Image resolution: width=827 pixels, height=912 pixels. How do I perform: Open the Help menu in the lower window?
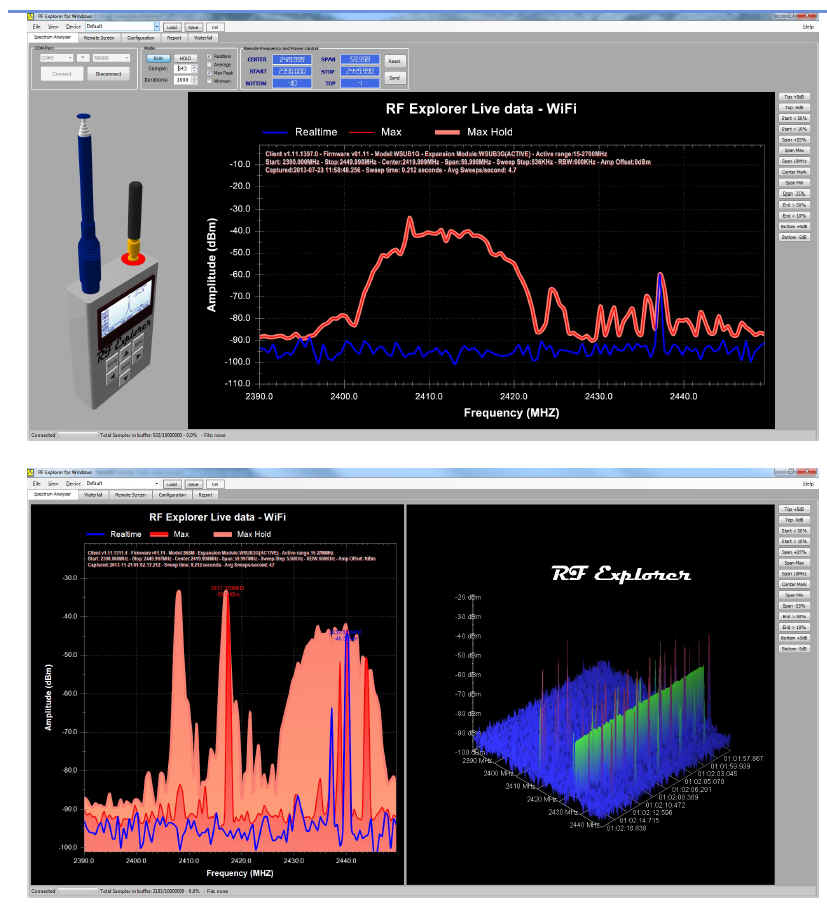click(x=808, y=483)
